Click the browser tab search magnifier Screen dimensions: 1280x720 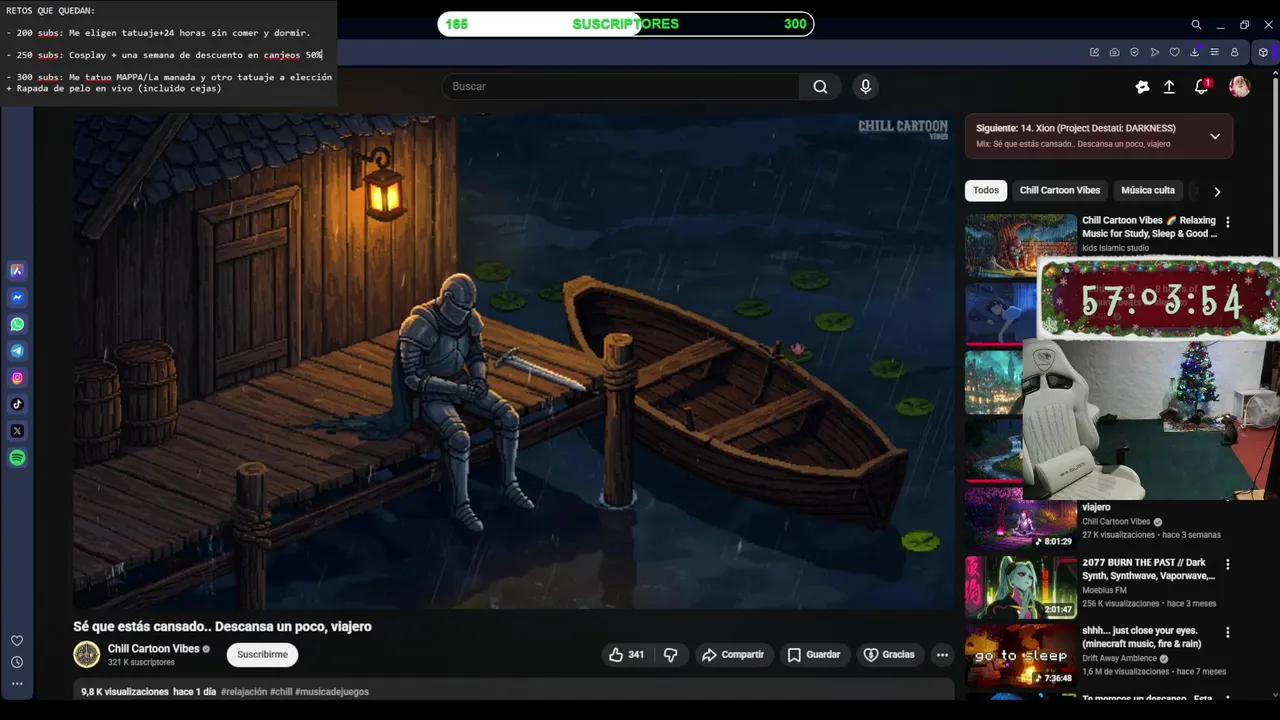(x=1196, y=25)
